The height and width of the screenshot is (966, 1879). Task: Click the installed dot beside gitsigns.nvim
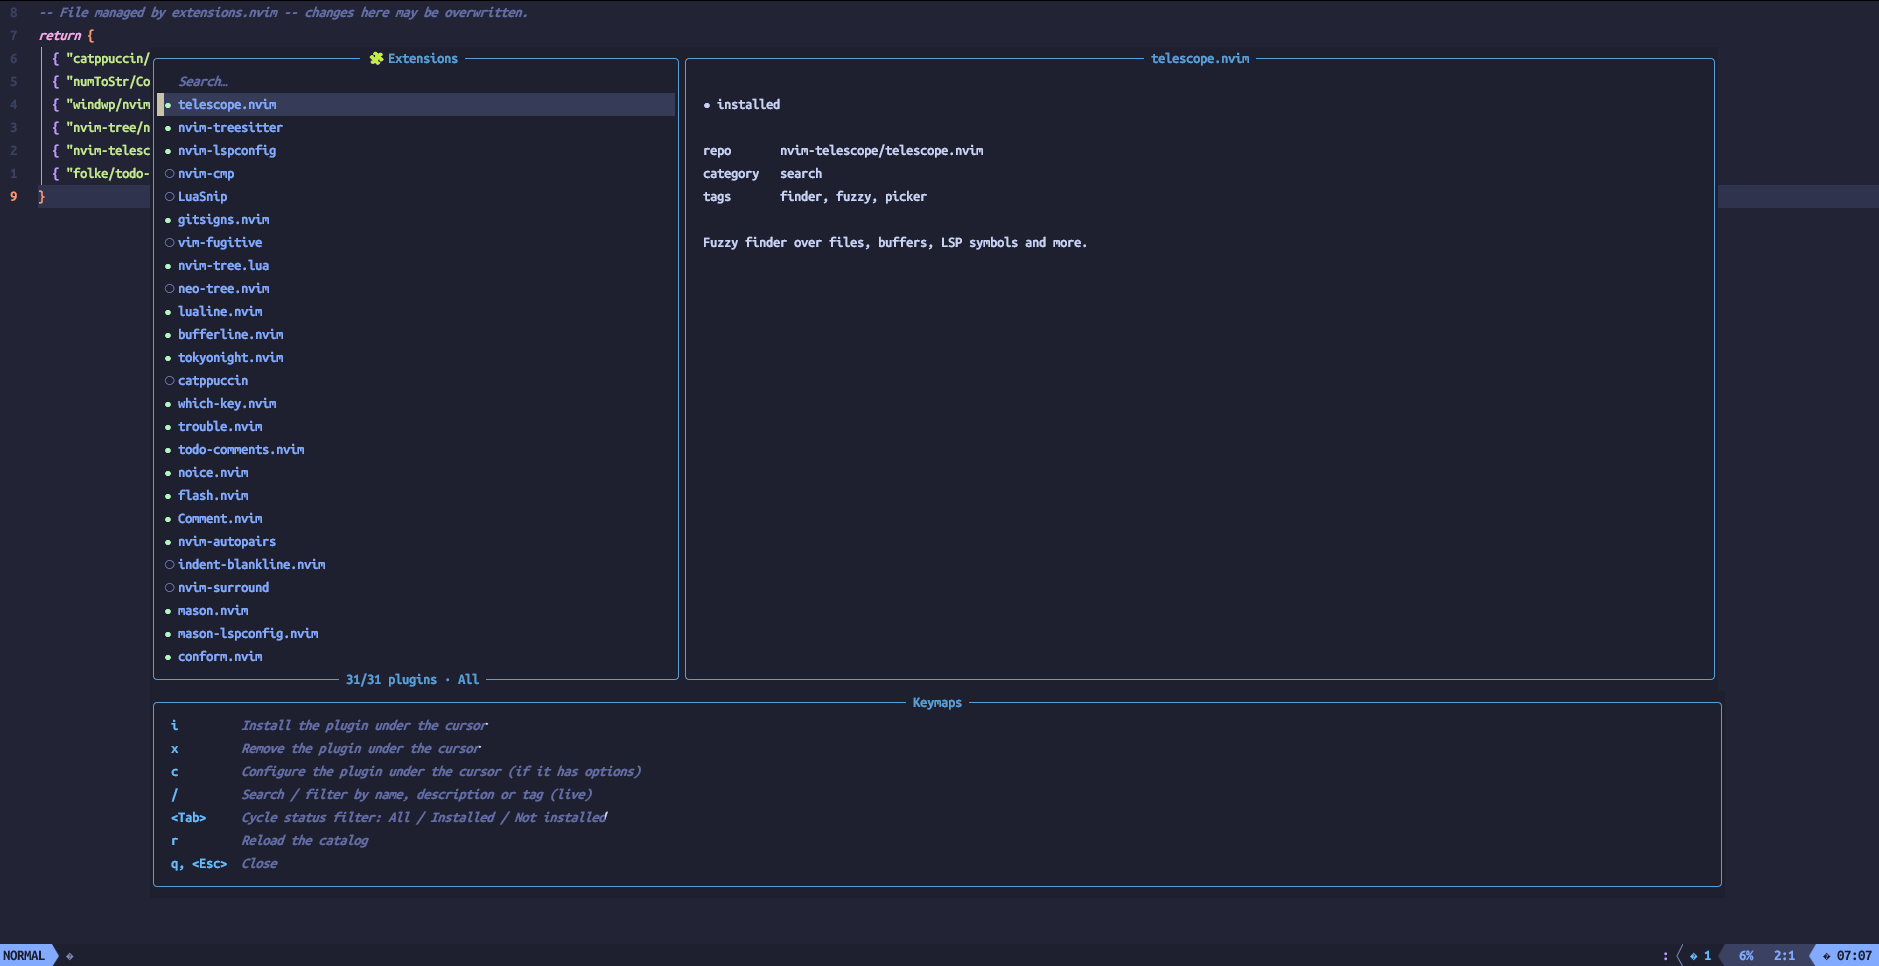coord(168,220)
